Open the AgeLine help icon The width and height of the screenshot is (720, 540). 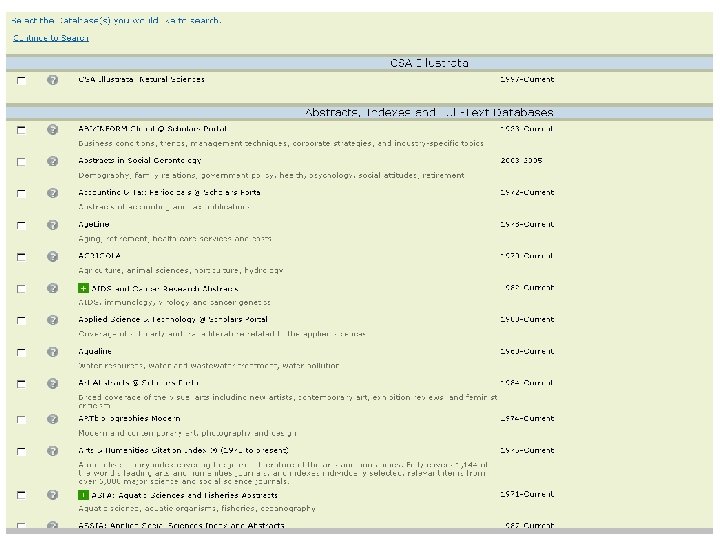(x=52, y=225)
